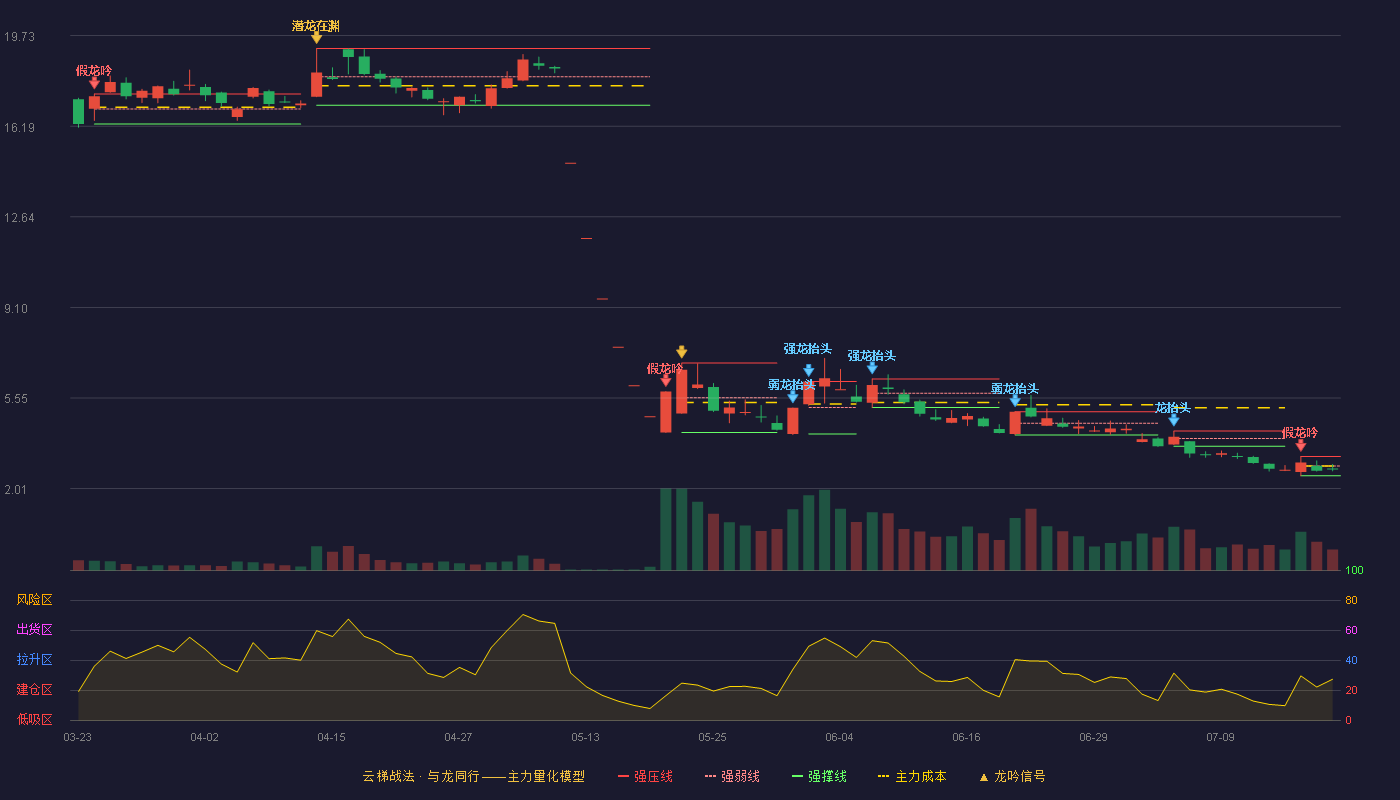
Task: Click the 03-23 date label
Action: 77,737
